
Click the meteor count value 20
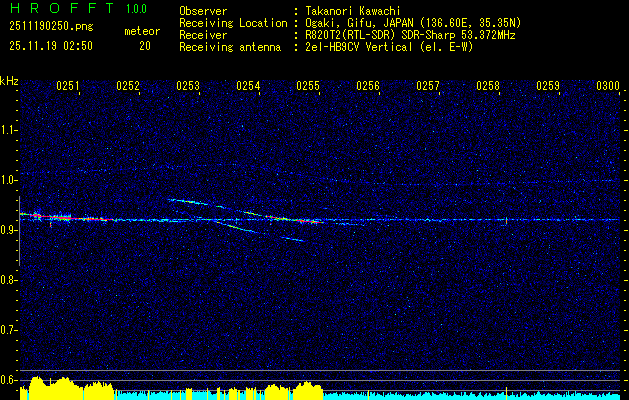(x=145, y=46)
